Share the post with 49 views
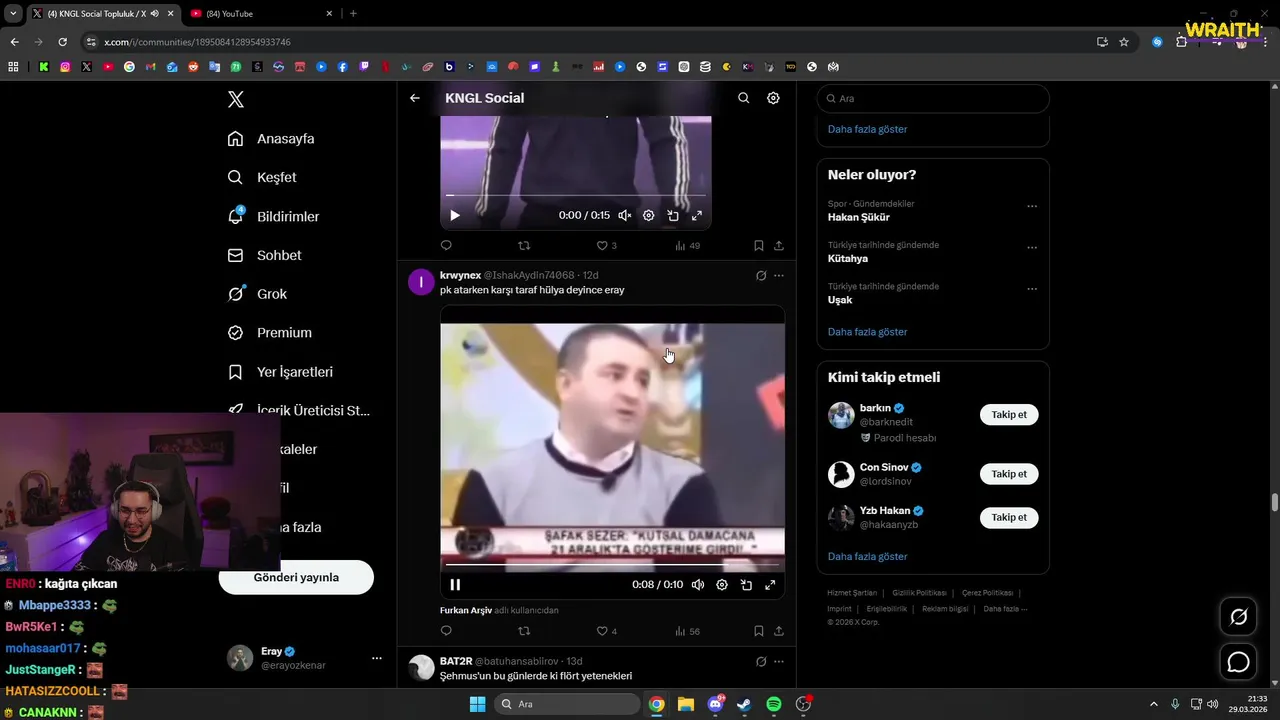The height and width of the screenshot is (720, 1280). click(x=778, y=245)
